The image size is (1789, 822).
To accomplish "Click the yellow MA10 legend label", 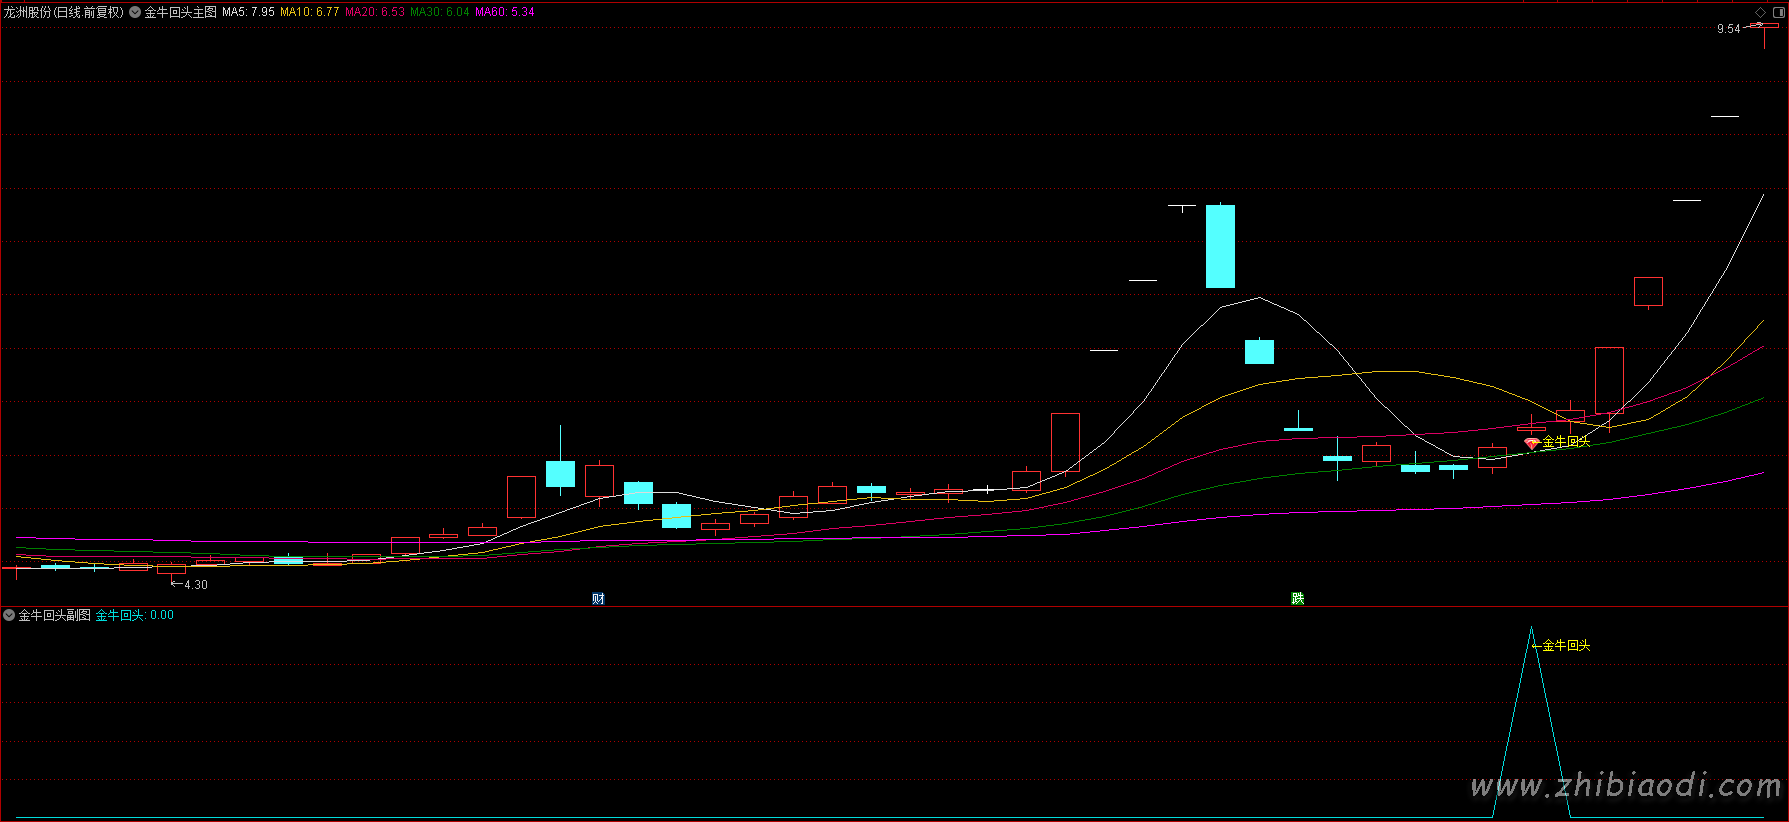I will pos(309,12).
